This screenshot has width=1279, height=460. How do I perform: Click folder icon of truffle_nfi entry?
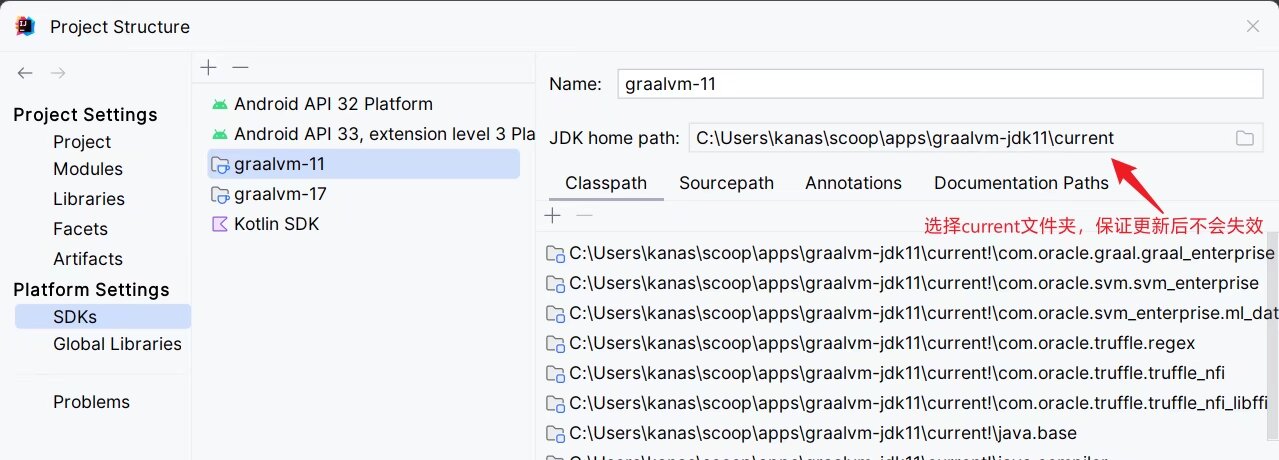(x=555, y=374)
